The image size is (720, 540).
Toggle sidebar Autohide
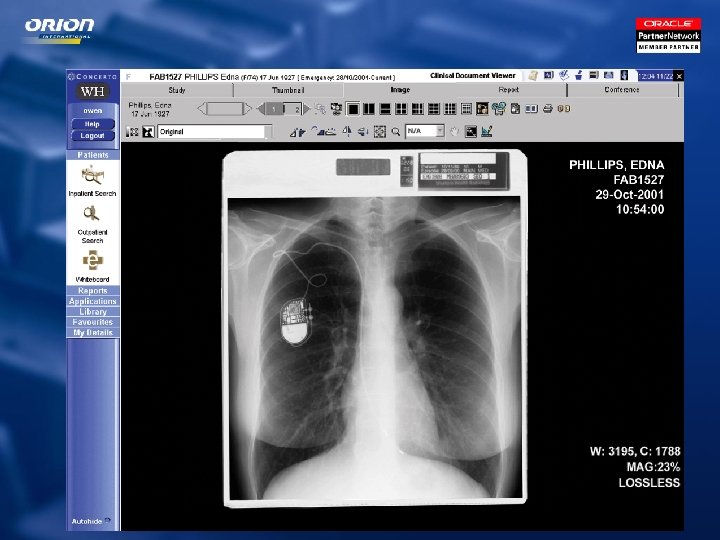(91, 521)
